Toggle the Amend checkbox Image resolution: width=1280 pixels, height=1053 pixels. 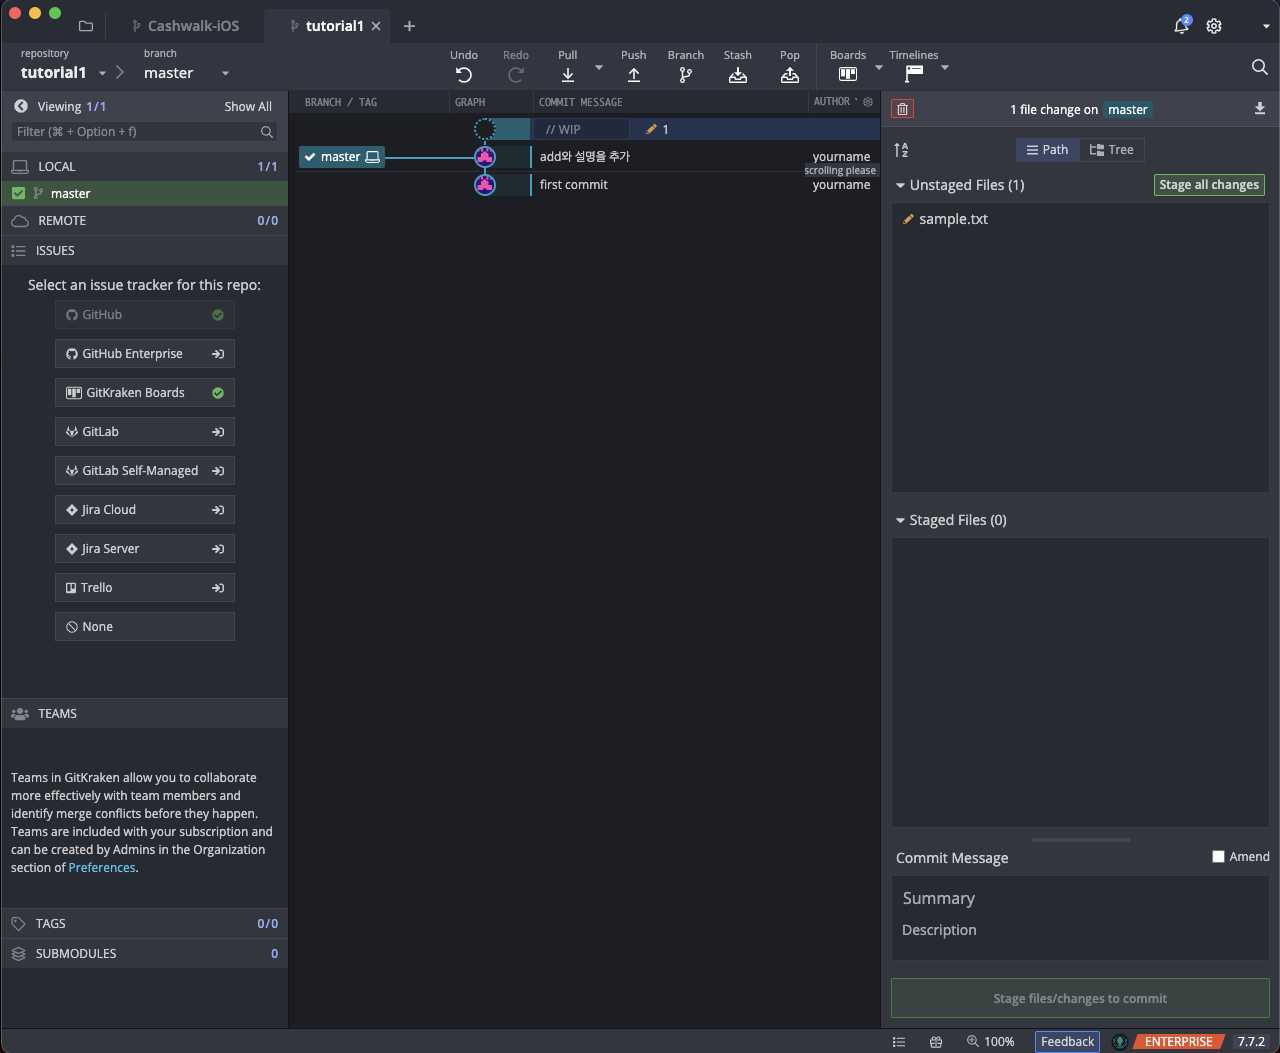pos(1218,857)
